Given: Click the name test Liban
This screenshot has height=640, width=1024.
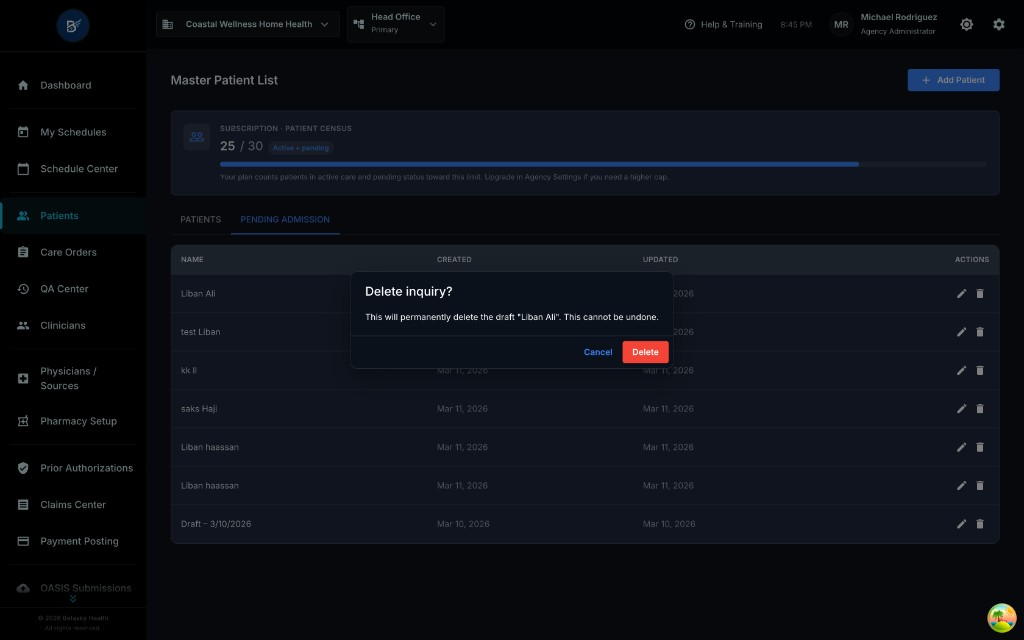Looking at the screenshot, I should coord(200,332).
